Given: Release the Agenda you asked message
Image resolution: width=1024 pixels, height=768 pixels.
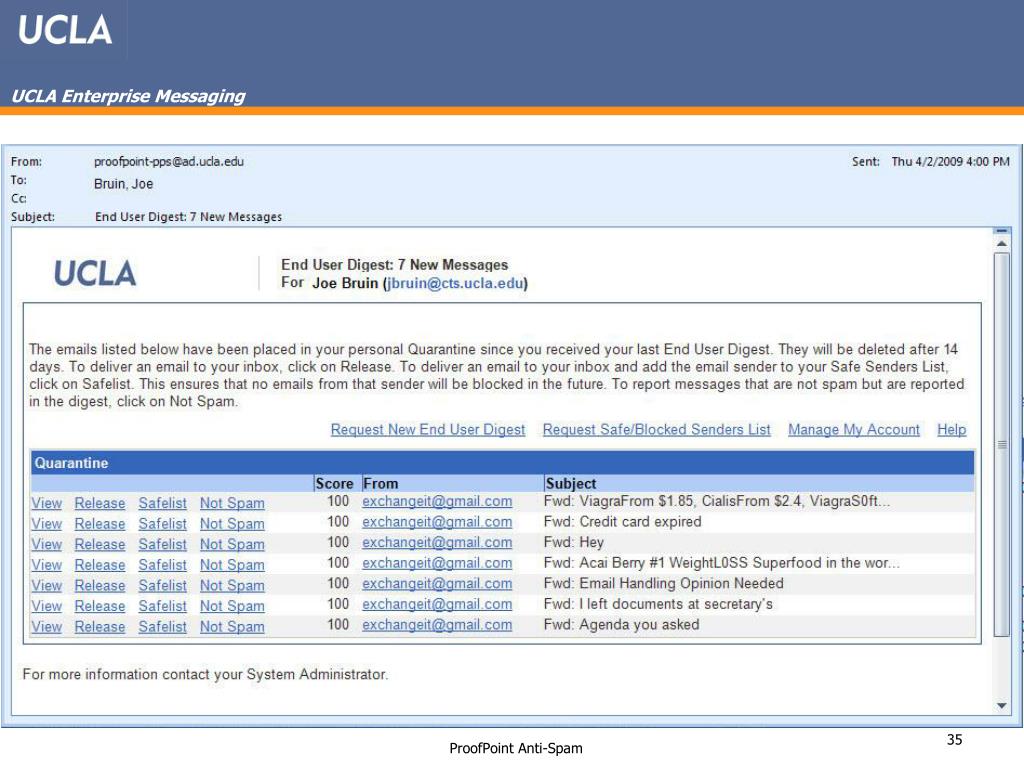Looking at the screenshot, I should 99,627.
